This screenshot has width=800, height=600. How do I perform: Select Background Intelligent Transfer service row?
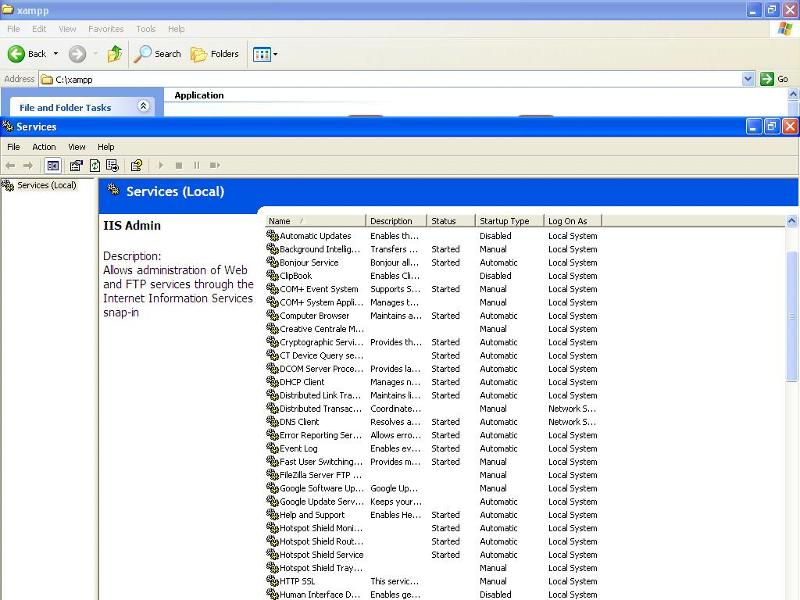coord(434,249)
